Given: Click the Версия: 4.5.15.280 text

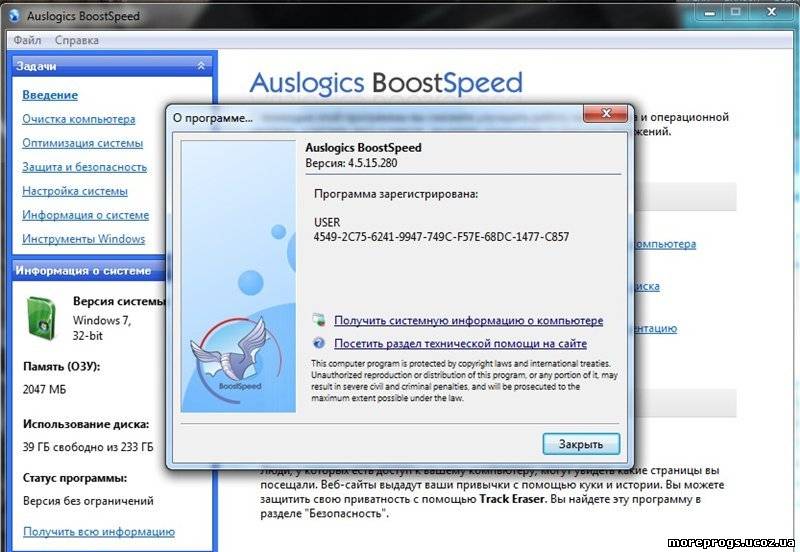Looking at the screenshot, I should (351, 163).
